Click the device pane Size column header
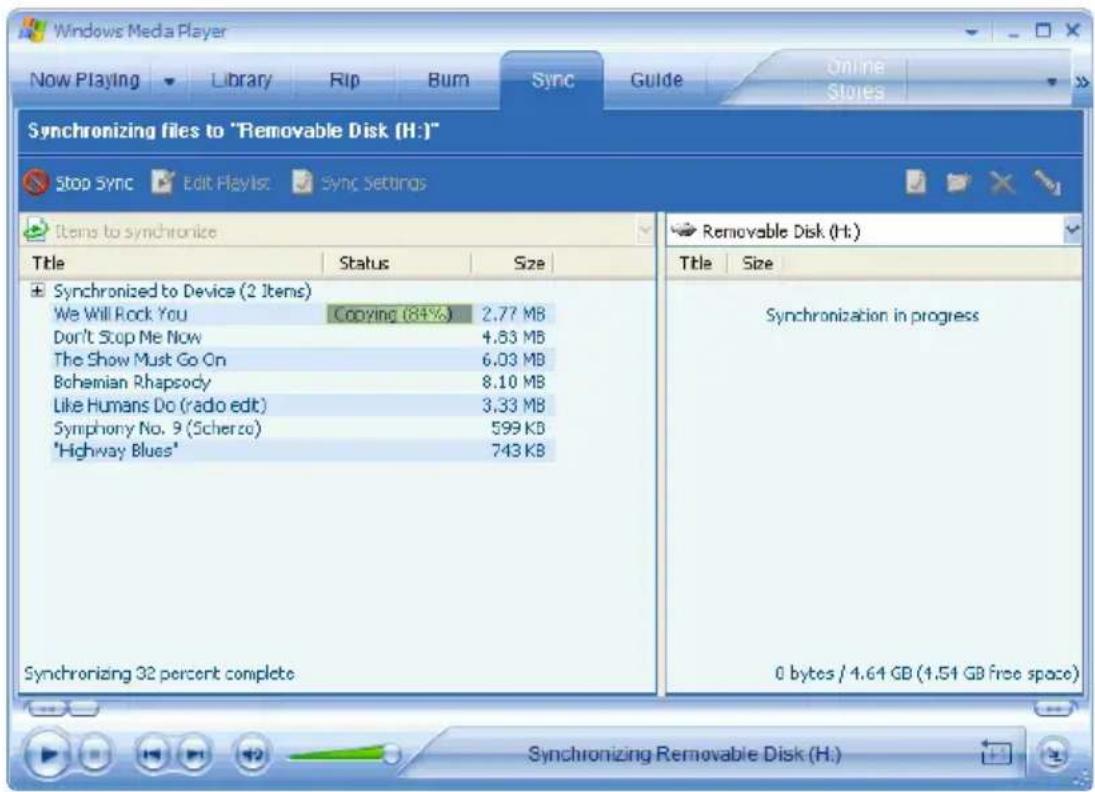Image resolution: width=1095 pixels, height=792 pixels. (757, 263)
